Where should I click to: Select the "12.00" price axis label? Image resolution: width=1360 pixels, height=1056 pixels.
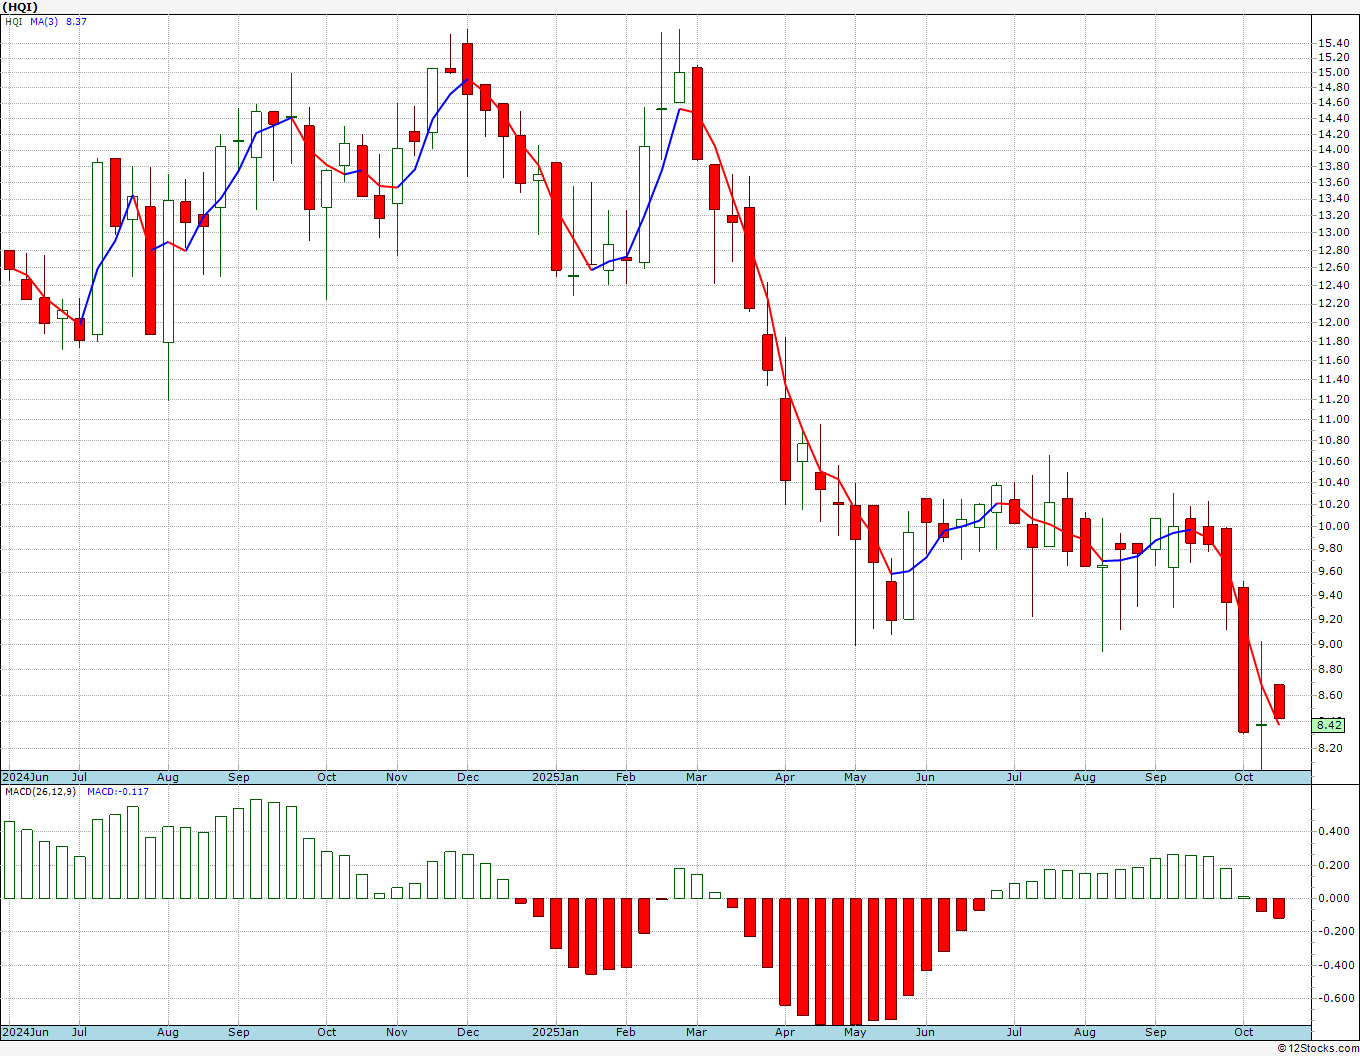1333,323
